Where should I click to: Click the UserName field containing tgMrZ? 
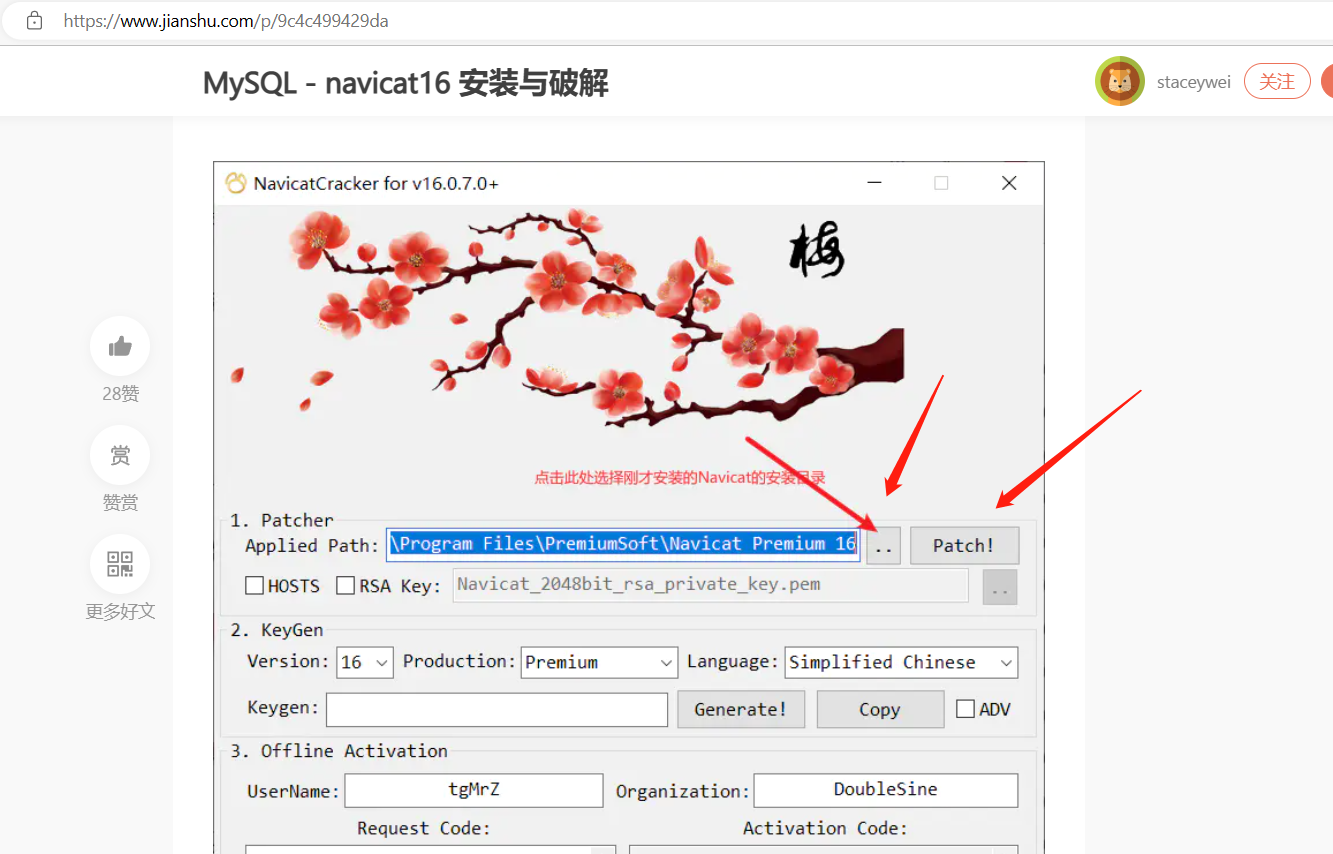(x=474, y=790)
